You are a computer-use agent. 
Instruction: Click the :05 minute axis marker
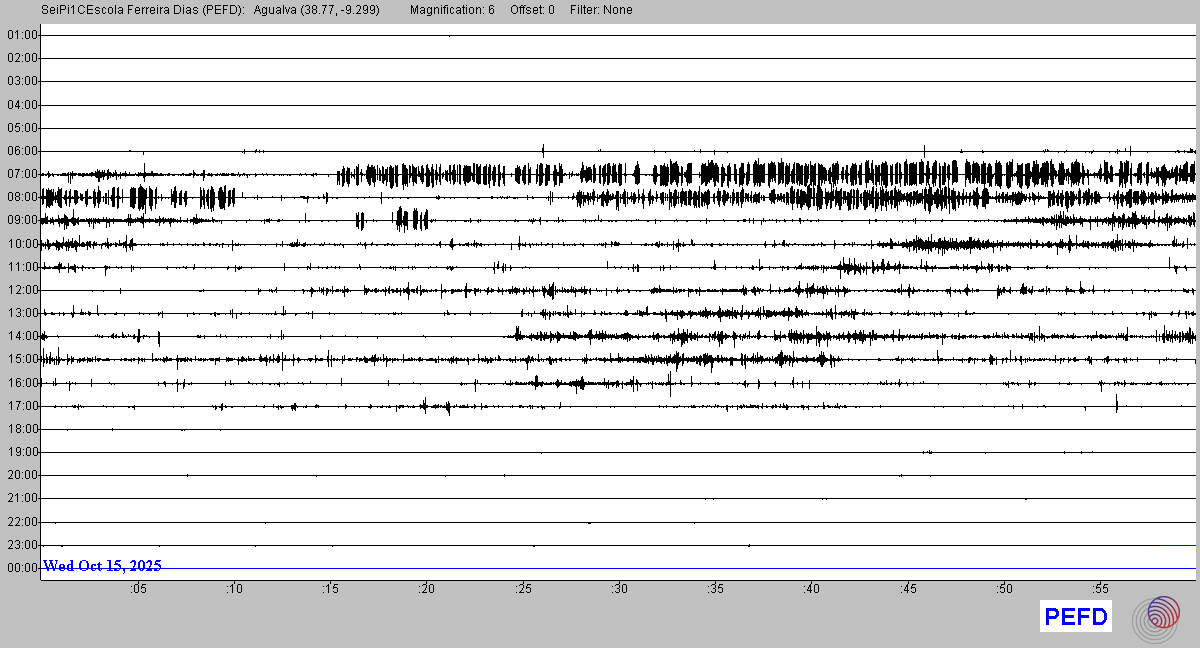[138, 589]
